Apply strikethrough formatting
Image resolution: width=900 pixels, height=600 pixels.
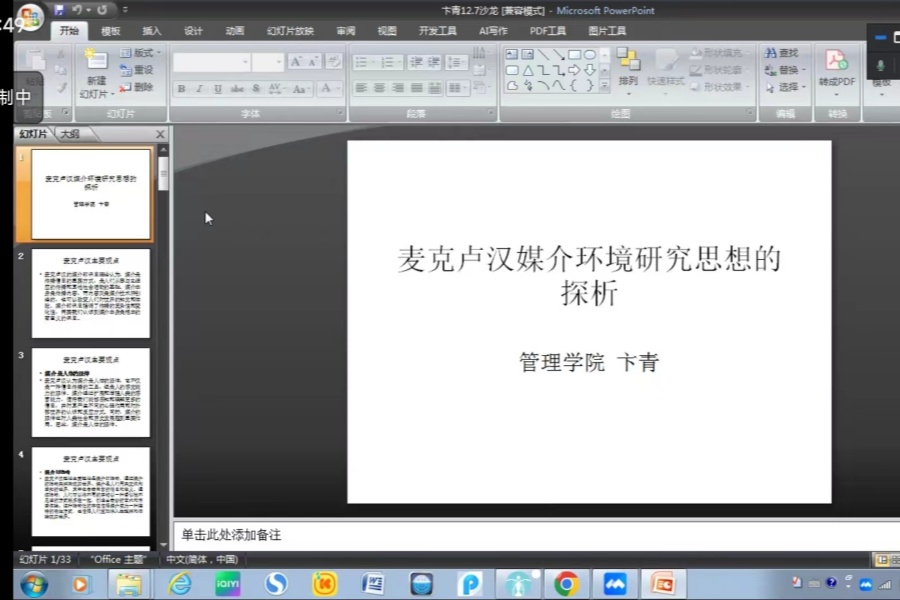coord(237,88)
